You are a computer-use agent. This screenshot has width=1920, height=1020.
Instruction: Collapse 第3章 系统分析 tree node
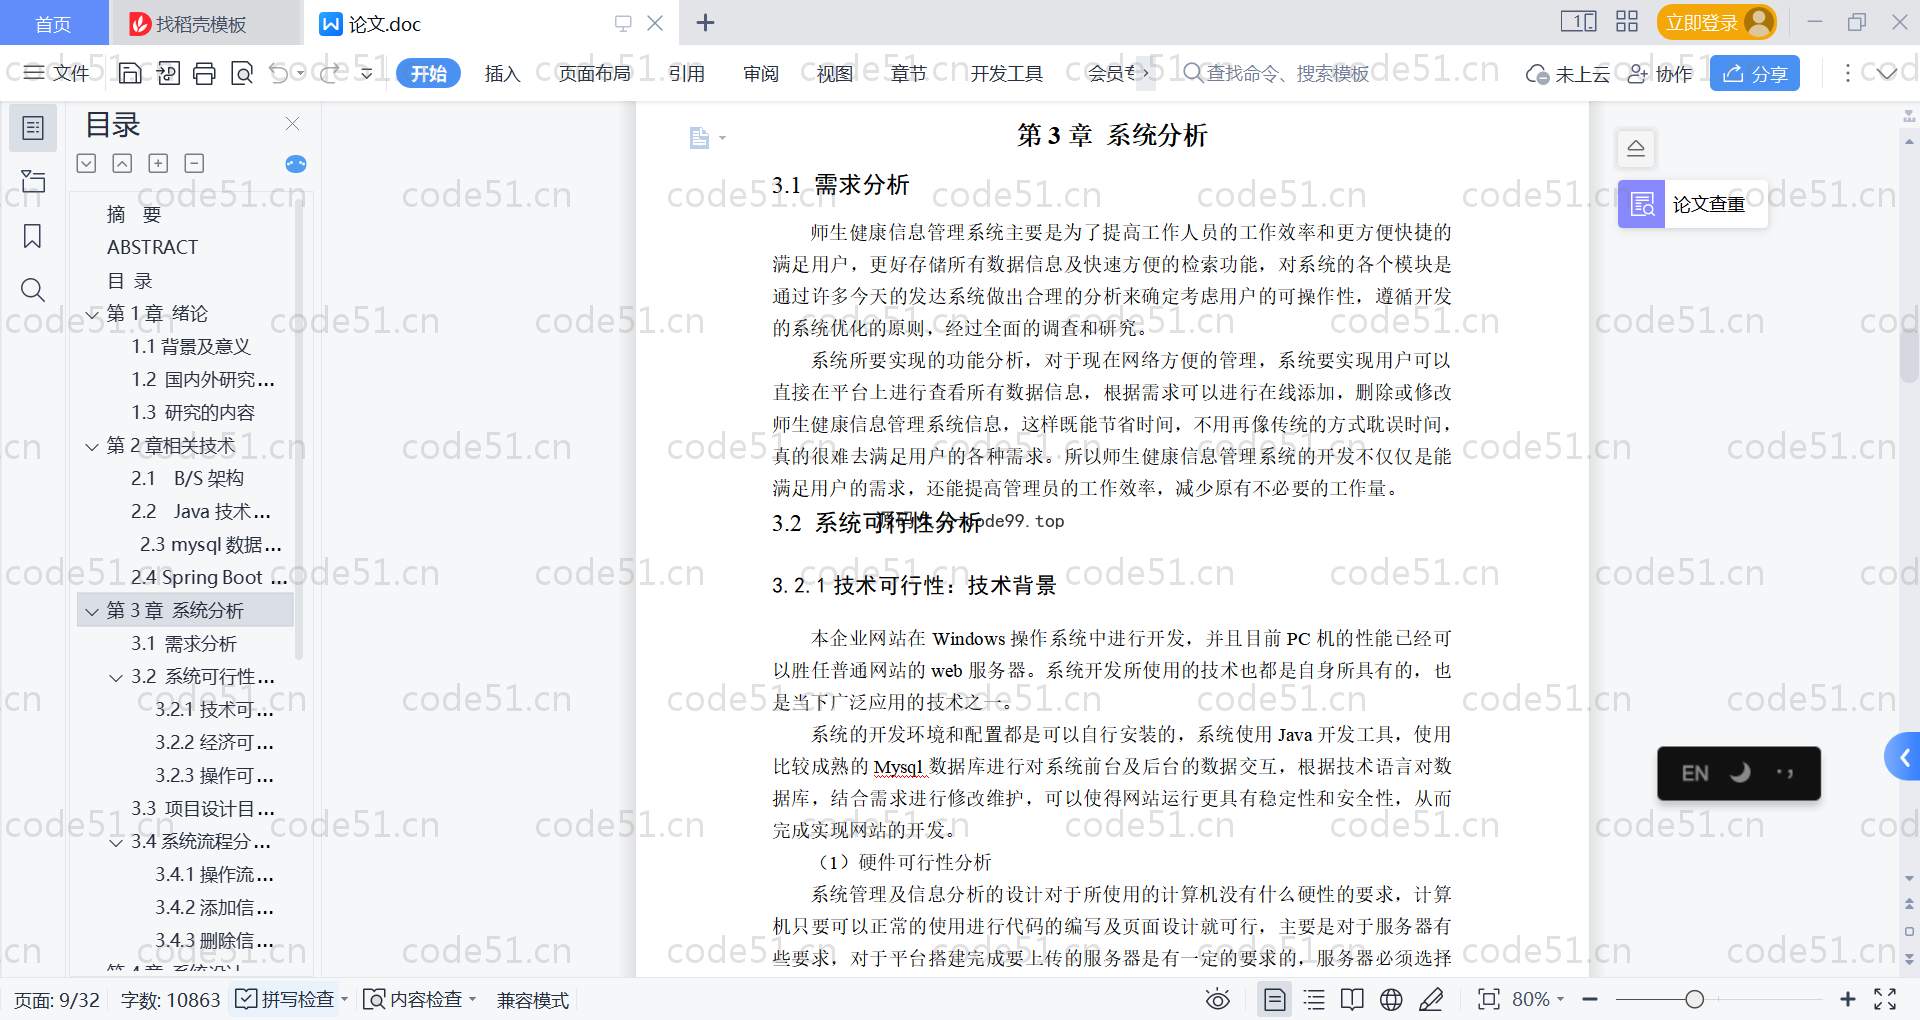pyautogui.click(x=92, y=611)
